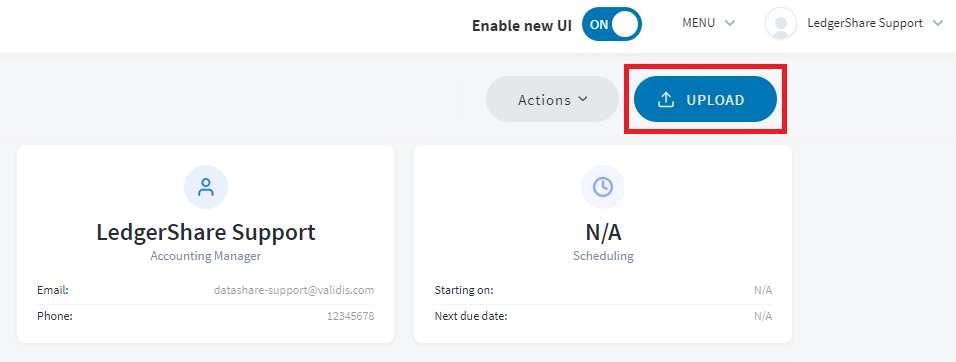Screen dimensions: 956x362
Task: Click the blue UPLOAD button
Action: 705,99
